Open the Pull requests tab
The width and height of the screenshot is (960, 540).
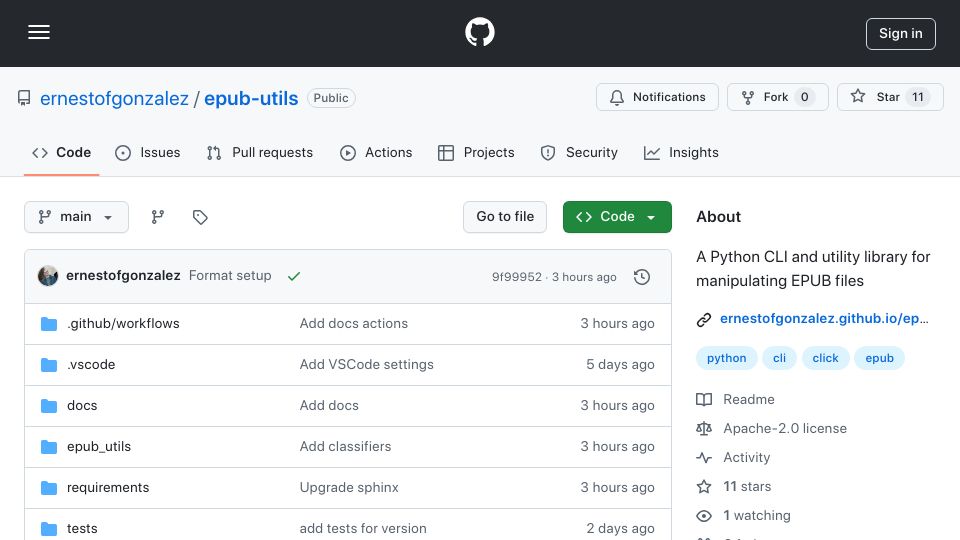pos(260,152)
